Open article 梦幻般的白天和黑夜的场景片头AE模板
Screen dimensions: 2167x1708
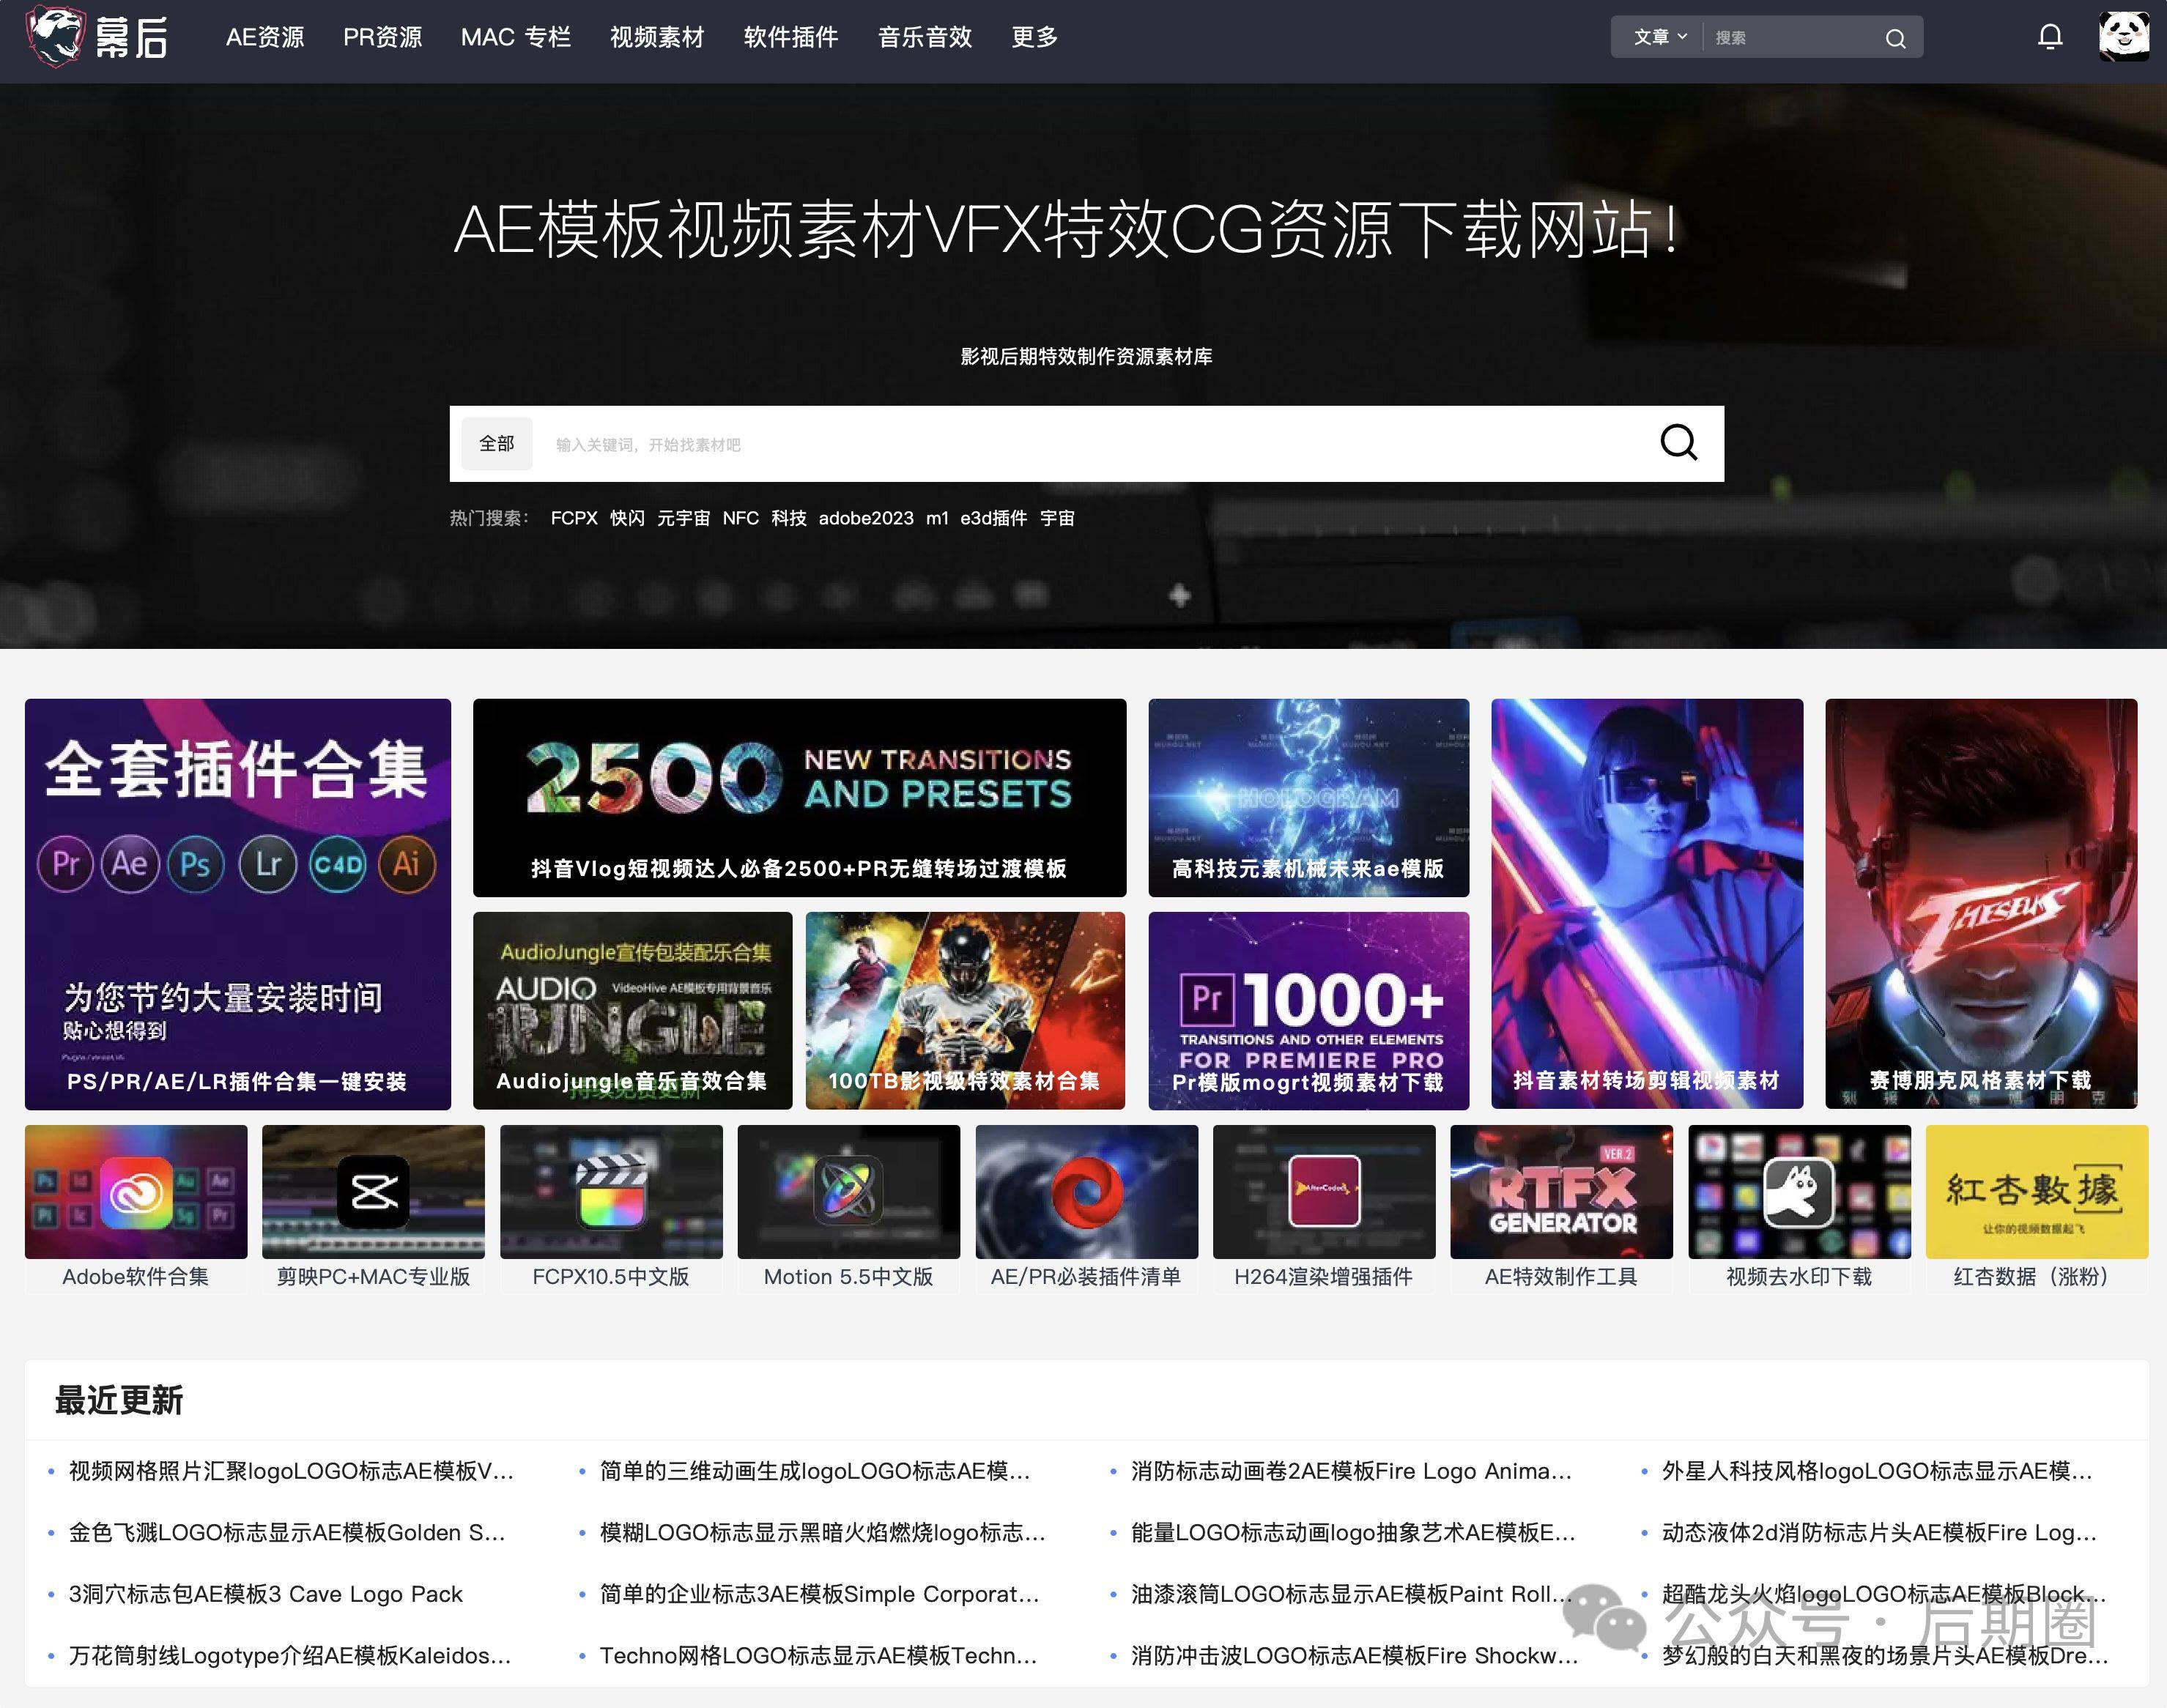[1886, 1656]
